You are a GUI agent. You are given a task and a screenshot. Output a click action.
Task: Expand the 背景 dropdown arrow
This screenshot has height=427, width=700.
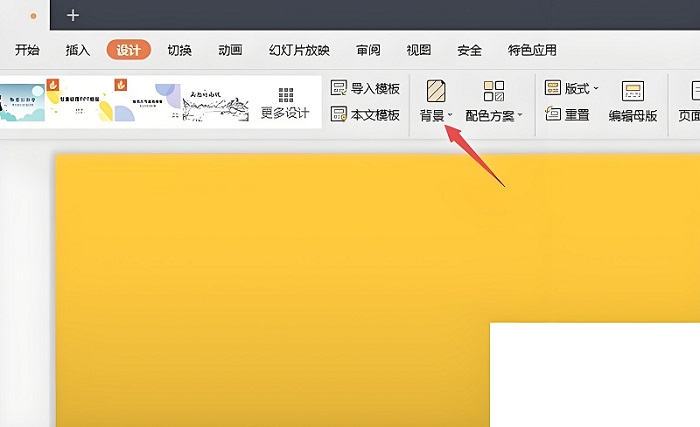pyautogui.click(x=450, y=115)
